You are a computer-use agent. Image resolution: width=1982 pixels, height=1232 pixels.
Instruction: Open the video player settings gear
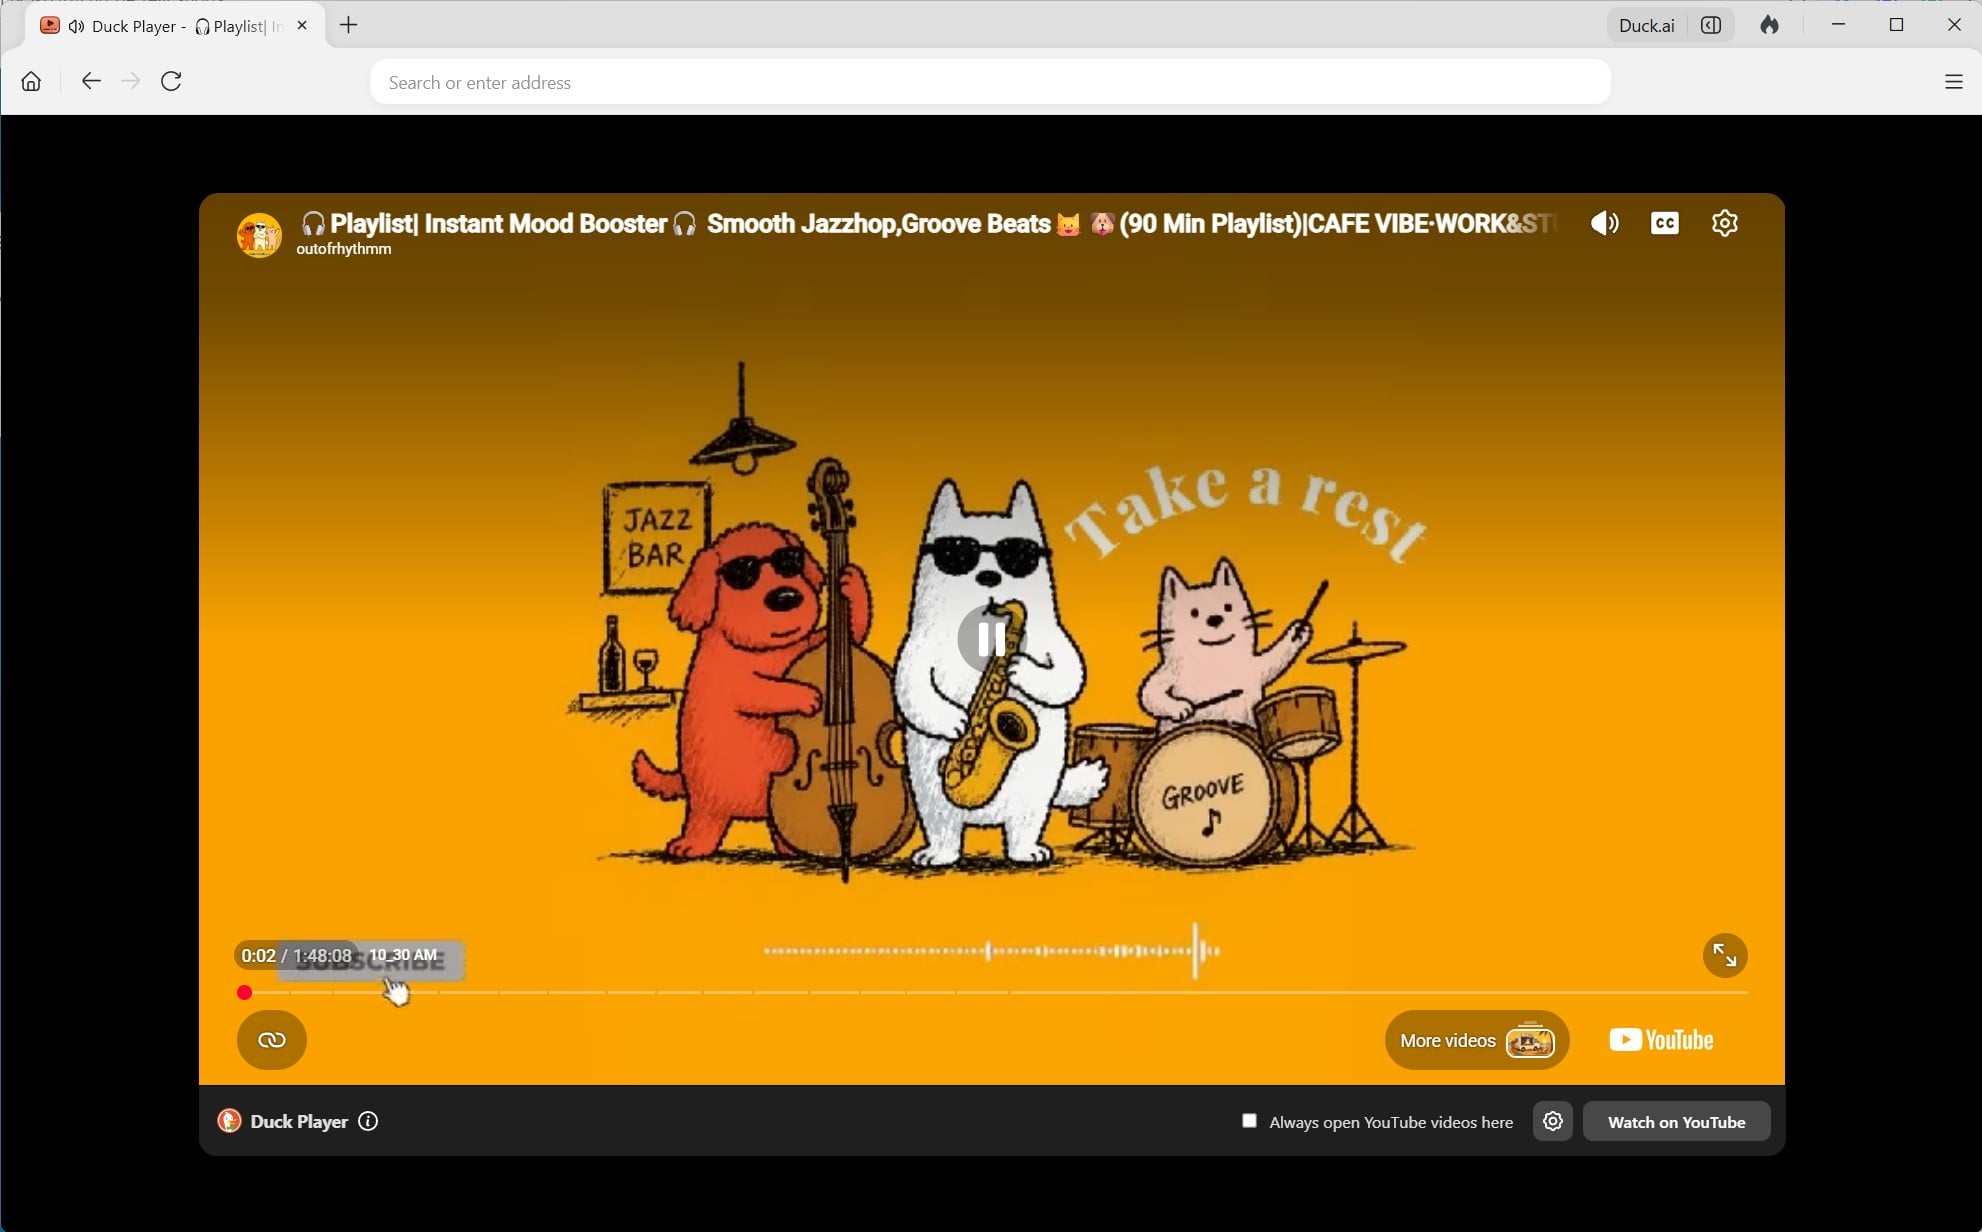(x=1725, y=223)
